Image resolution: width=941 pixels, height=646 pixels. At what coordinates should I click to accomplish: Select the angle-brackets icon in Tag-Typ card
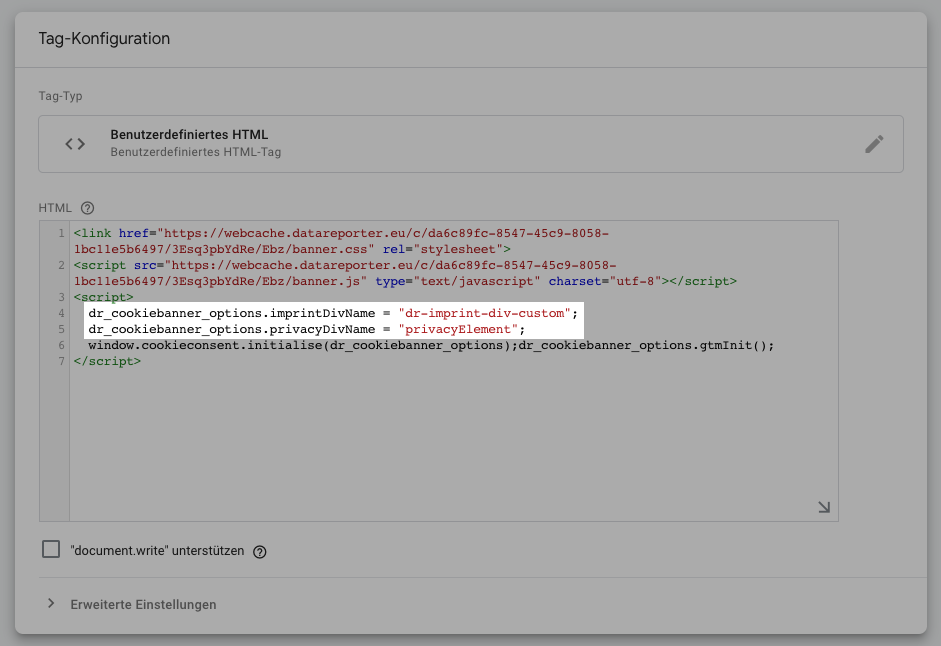[74, 143]
